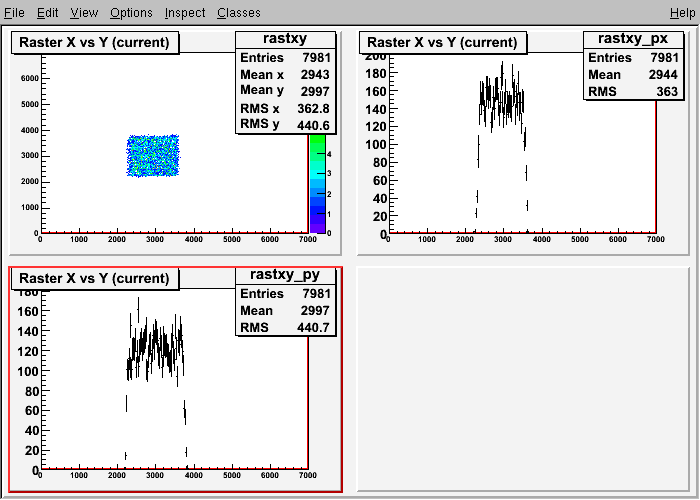
Task: Open the Edit menu
Action: (47, 13)
